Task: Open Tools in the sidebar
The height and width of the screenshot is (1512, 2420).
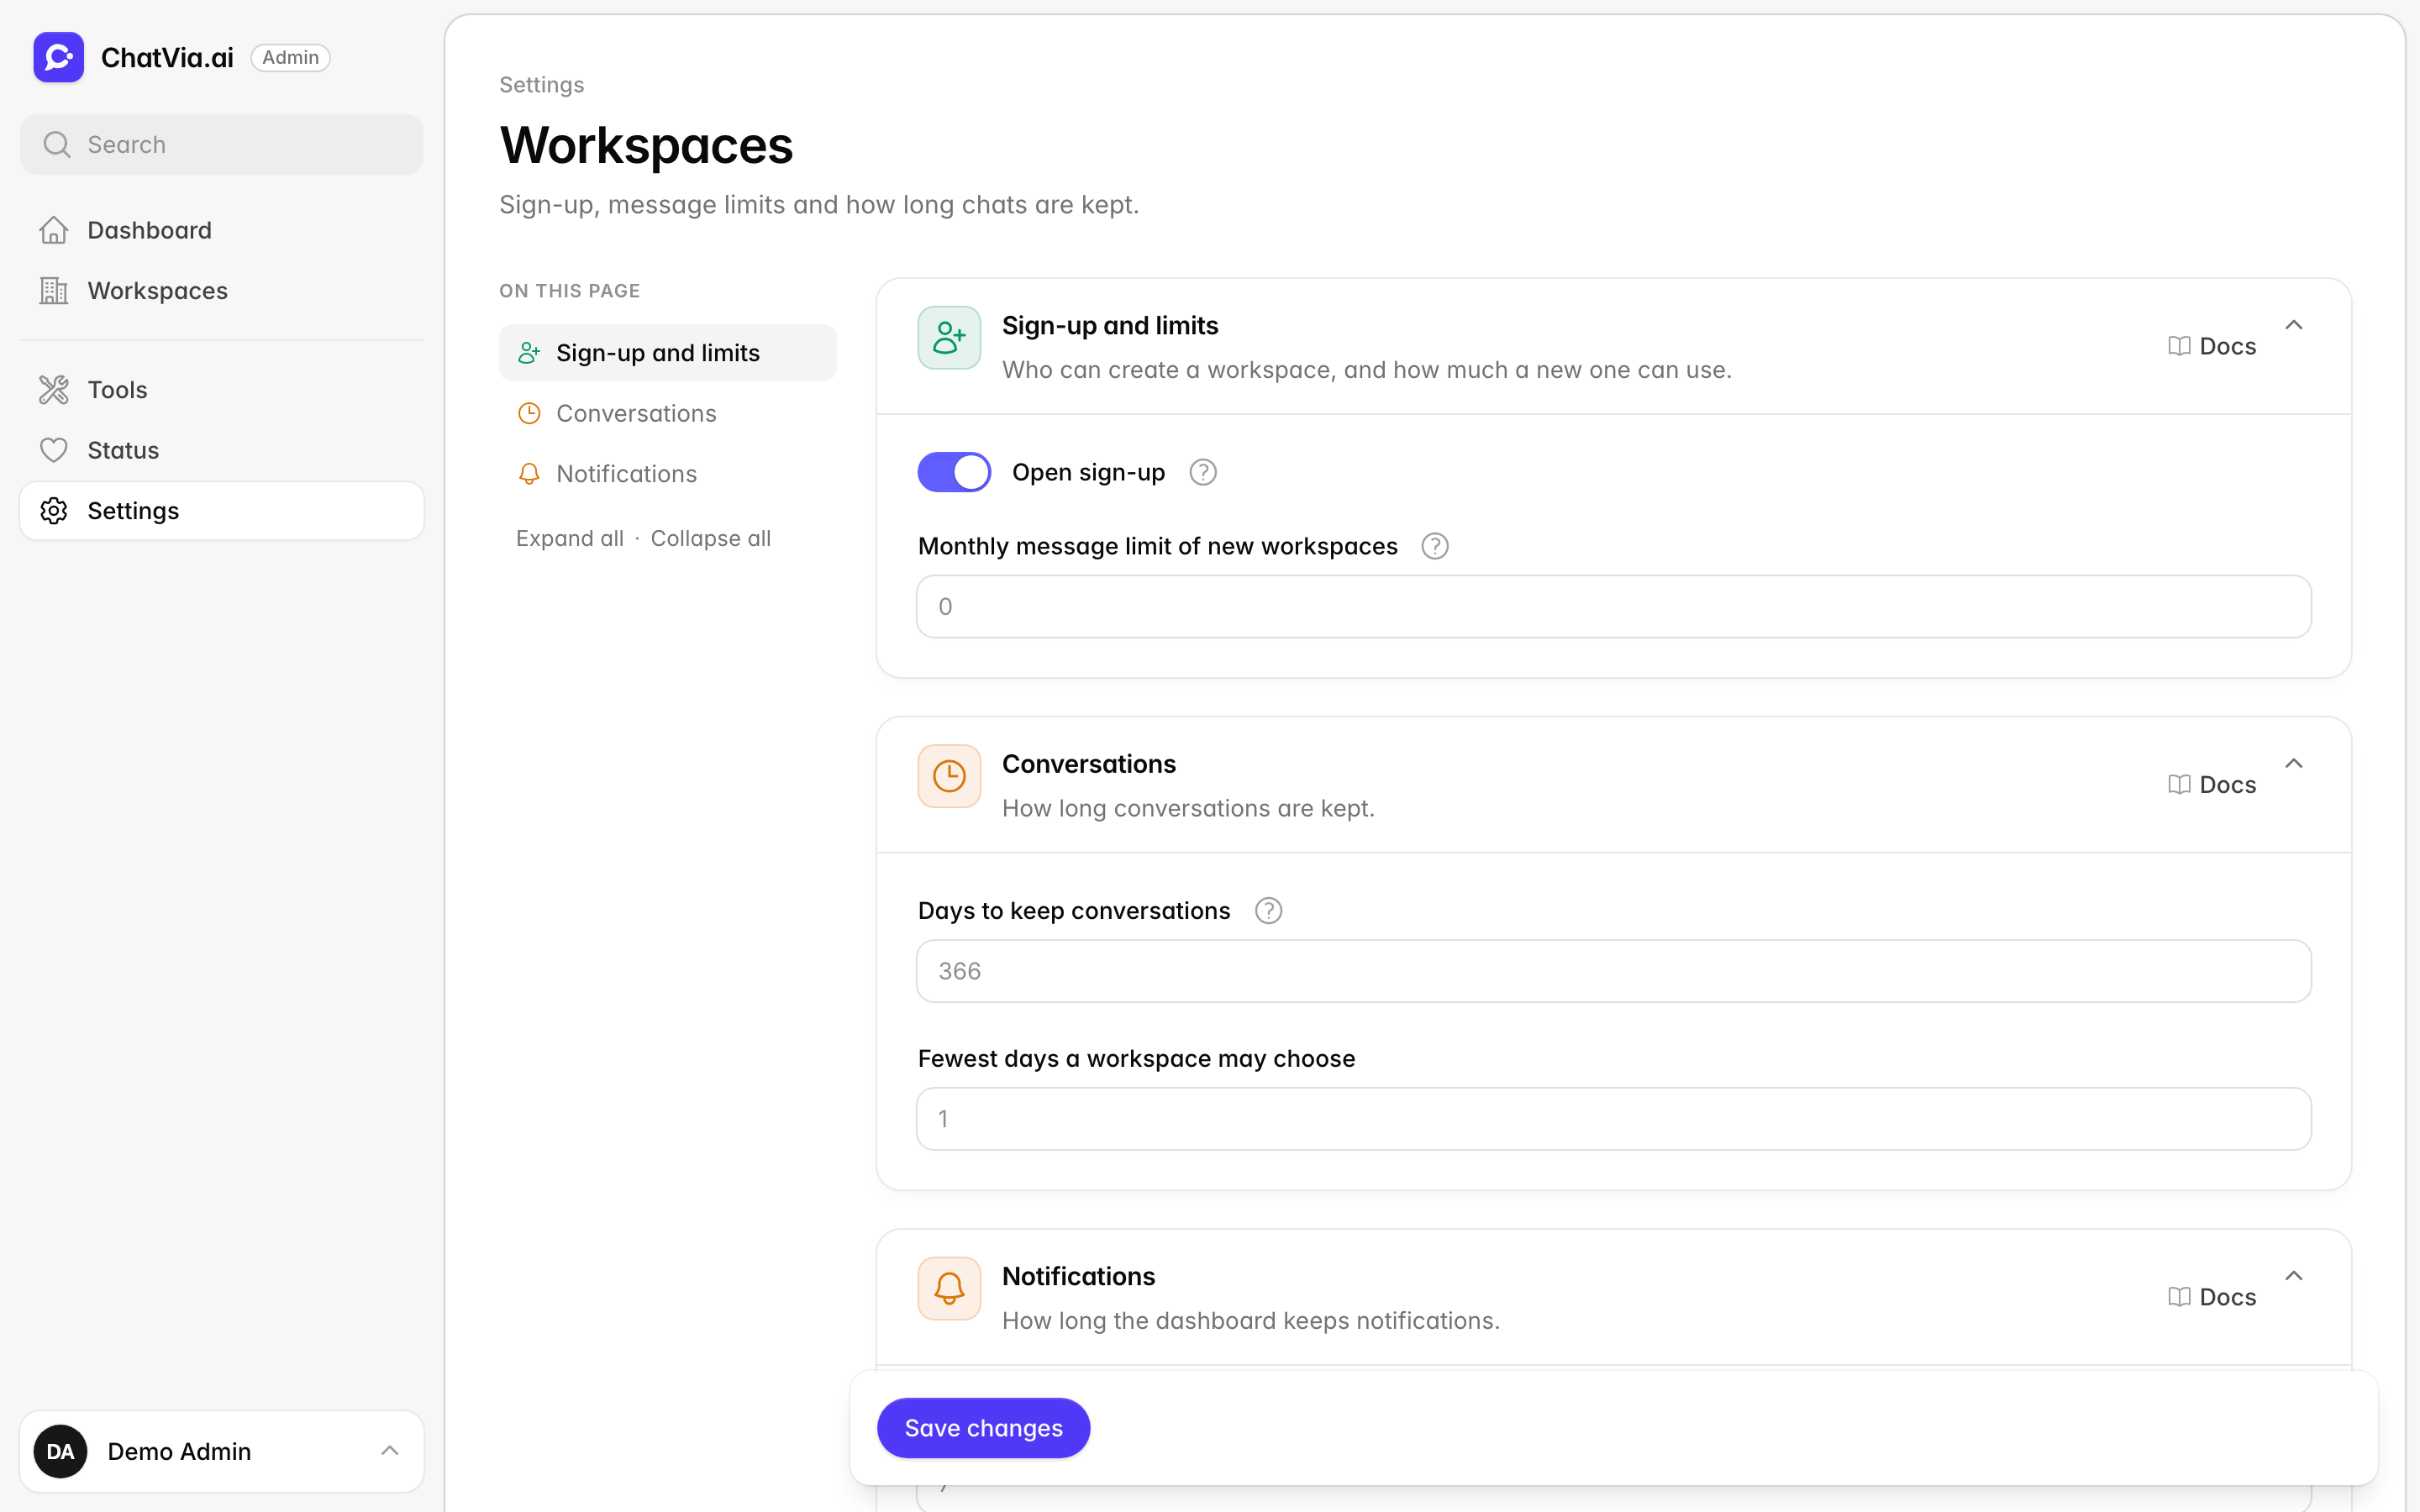Action: 222,390
